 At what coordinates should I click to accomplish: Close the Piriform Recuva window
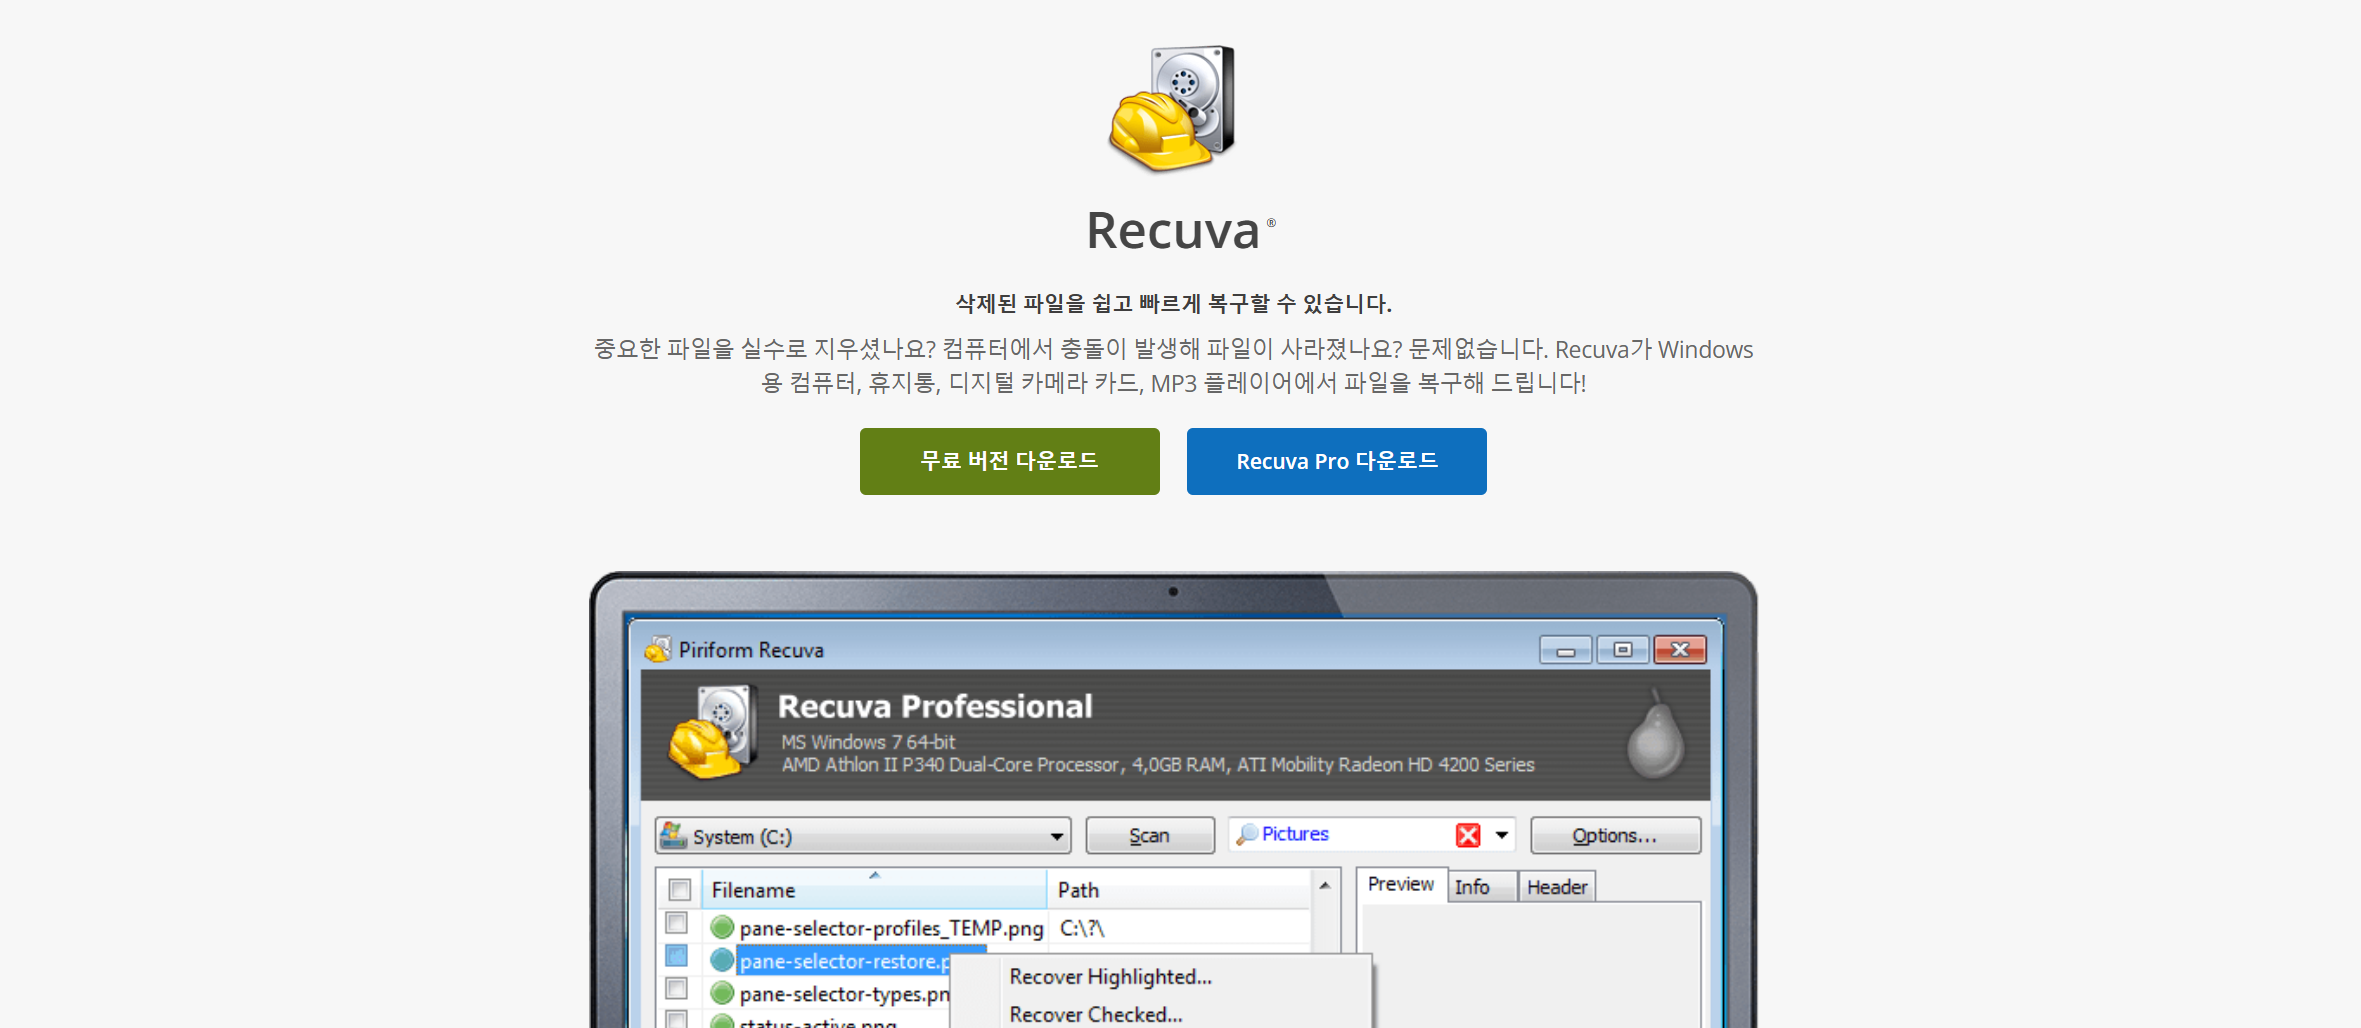(x=1680, y=651)
